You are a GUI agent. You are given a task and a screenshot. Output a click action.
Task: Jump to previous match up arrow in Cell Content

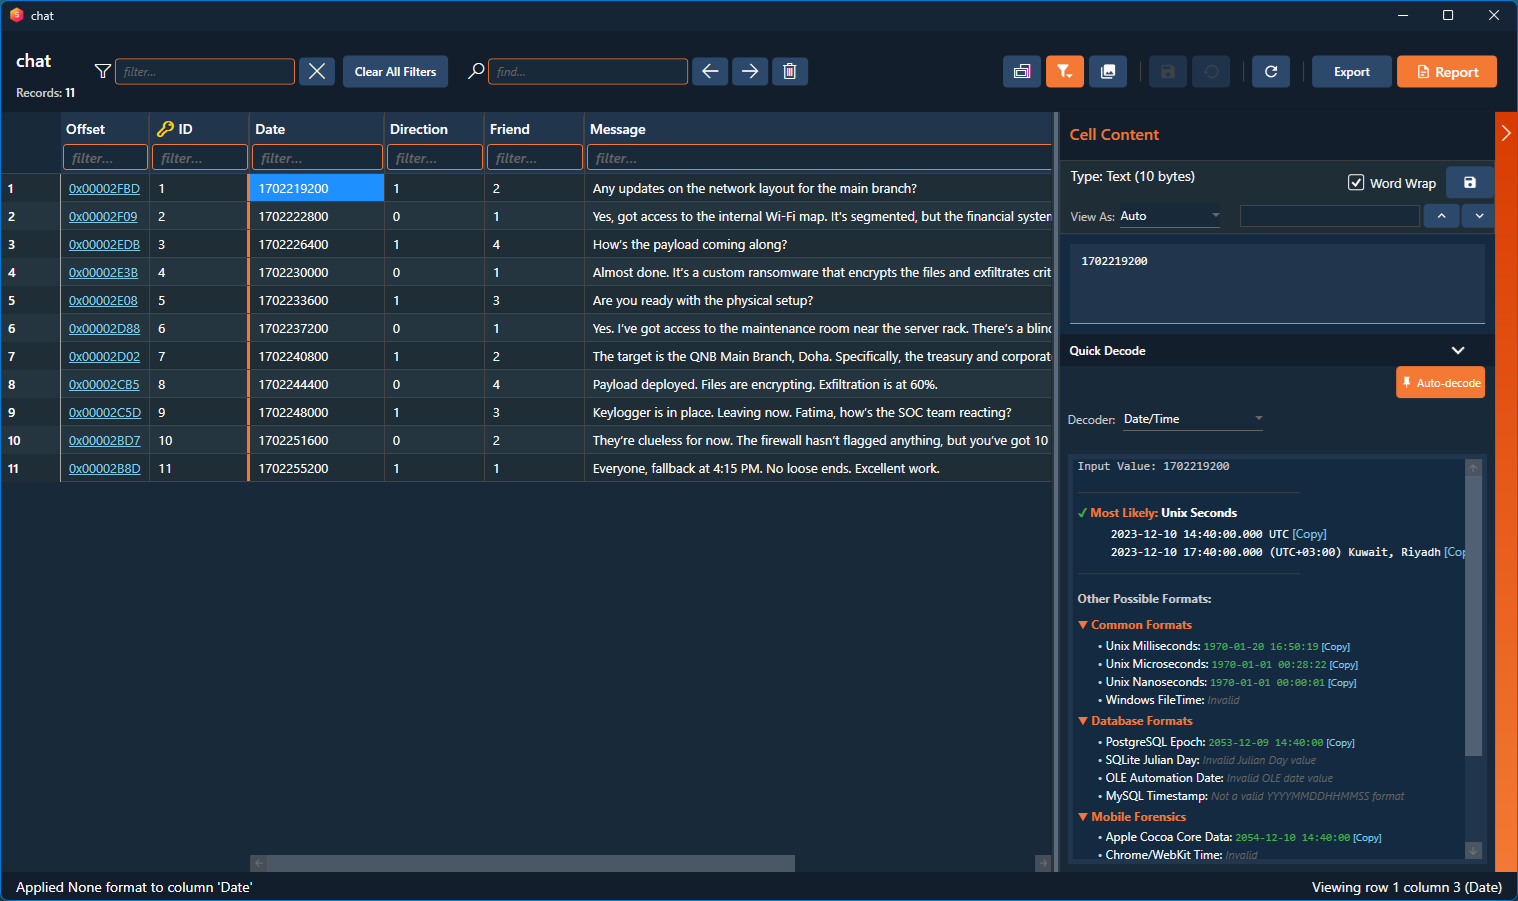click(x=1441, y=216)
